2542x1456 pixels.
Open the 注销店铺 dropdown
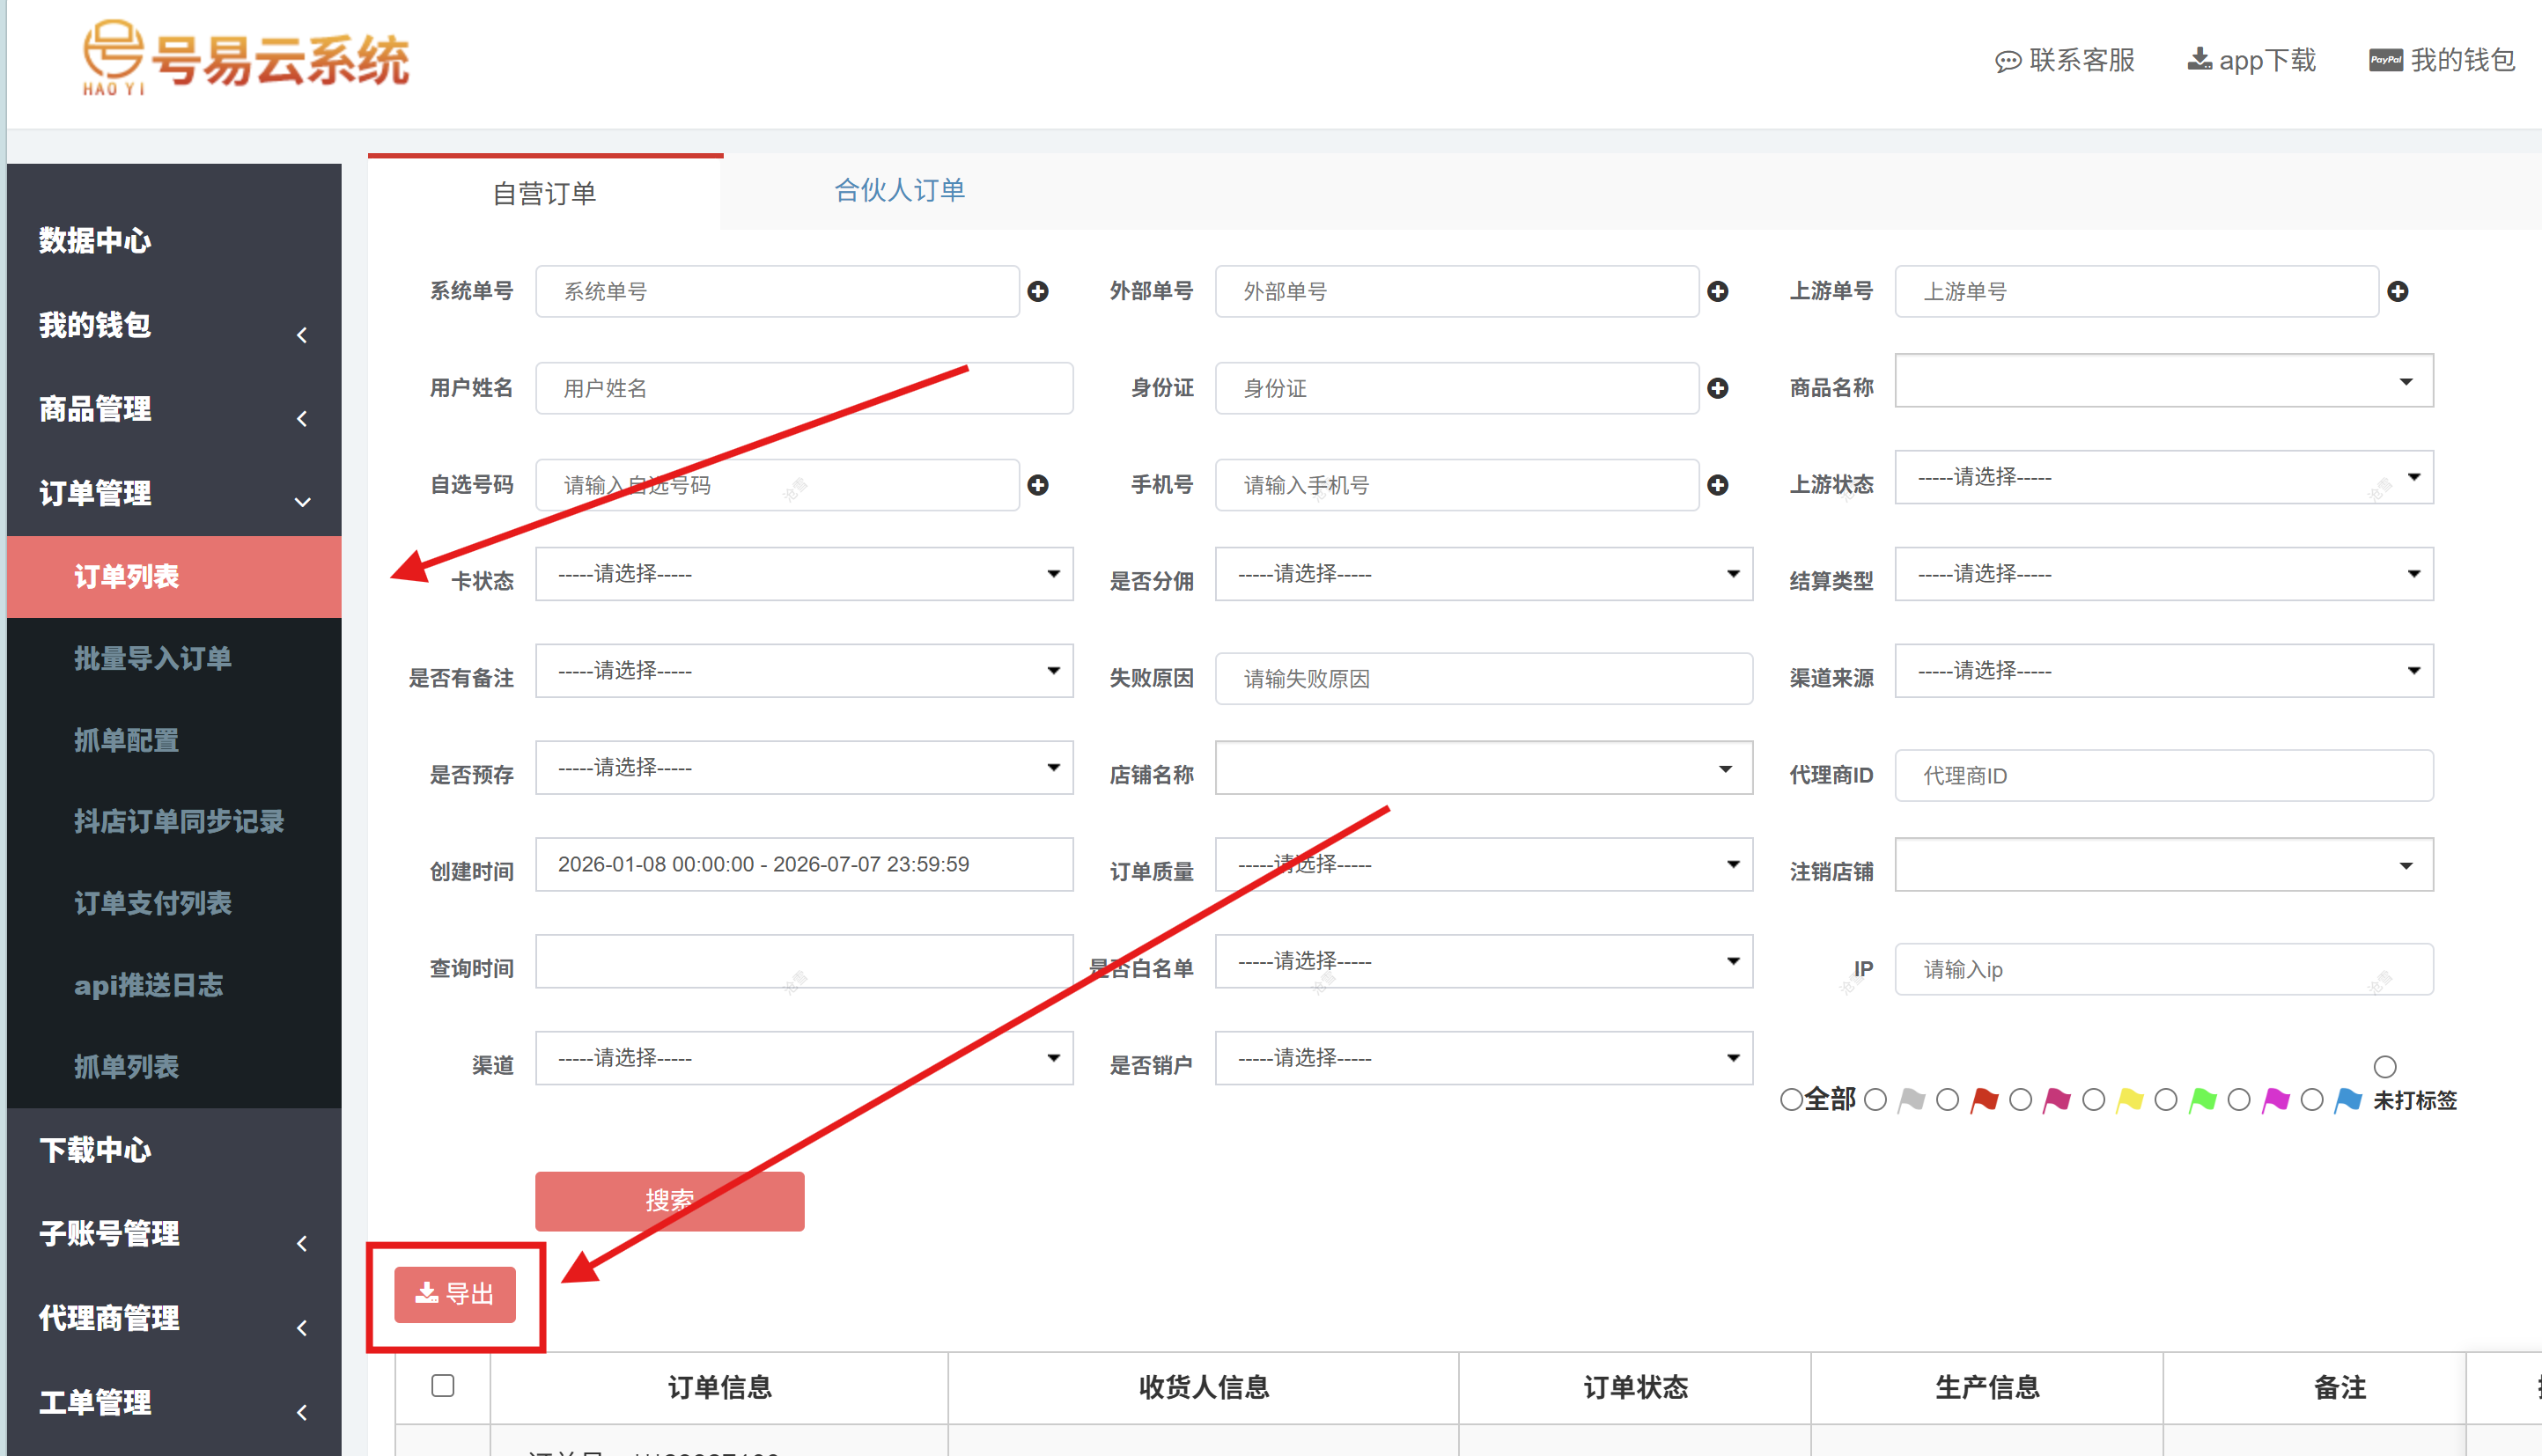2164,865
